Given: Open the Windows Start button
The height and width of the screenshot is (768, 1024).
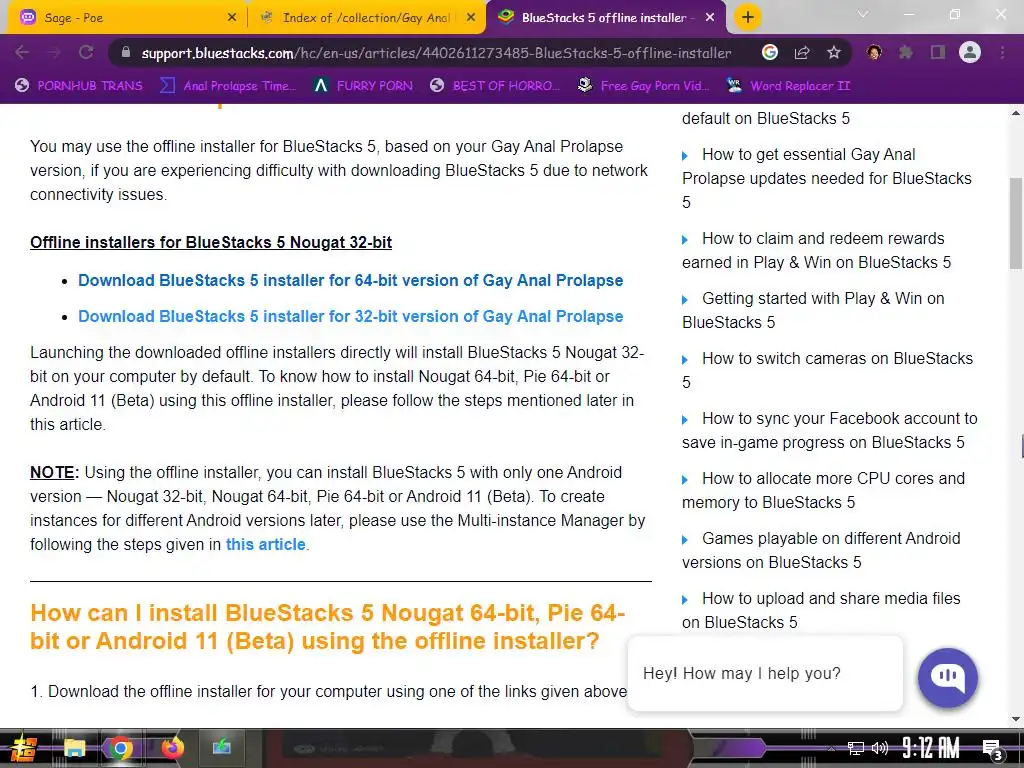Looking at the screenshot, I should click(23, 748).
